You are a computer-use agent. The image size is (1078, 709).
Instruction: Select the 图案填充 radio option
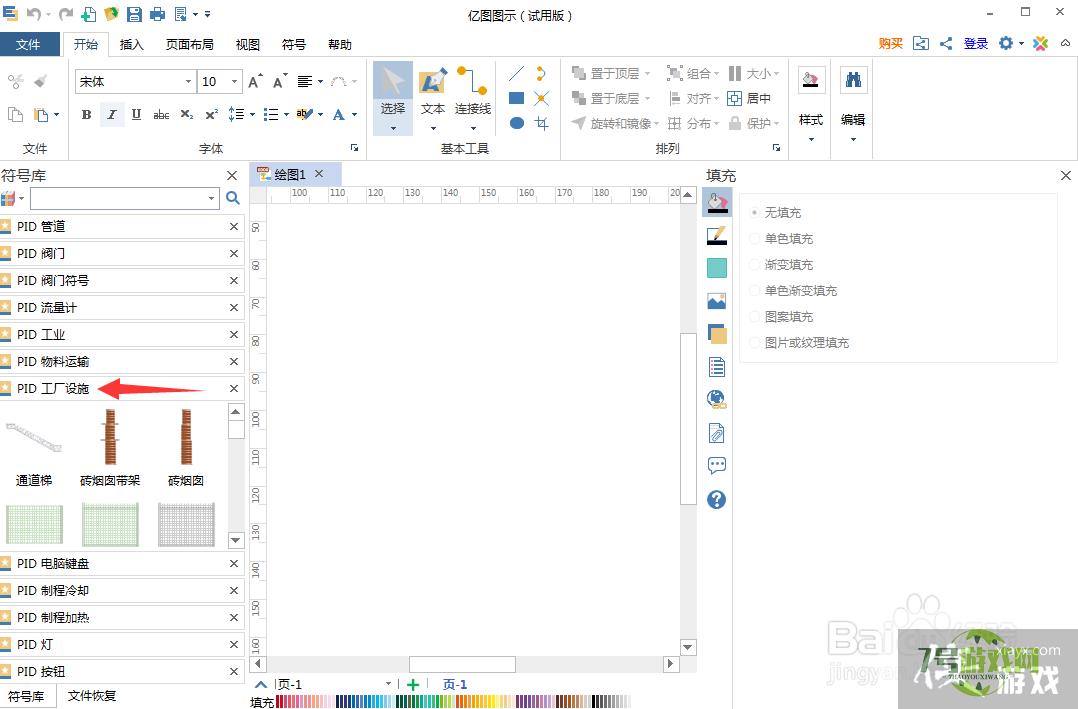pos(755,317)
